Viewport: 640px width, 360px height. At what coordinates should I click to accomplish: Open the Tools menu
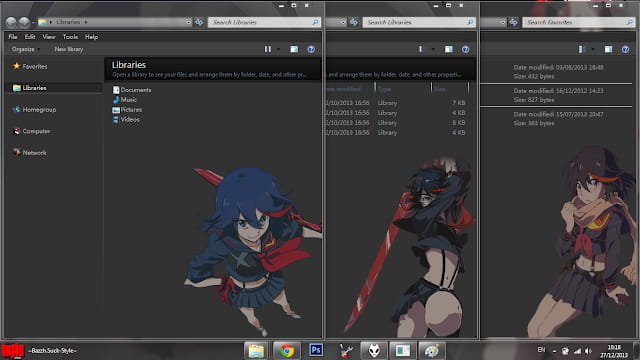click(x=70, y=37)
